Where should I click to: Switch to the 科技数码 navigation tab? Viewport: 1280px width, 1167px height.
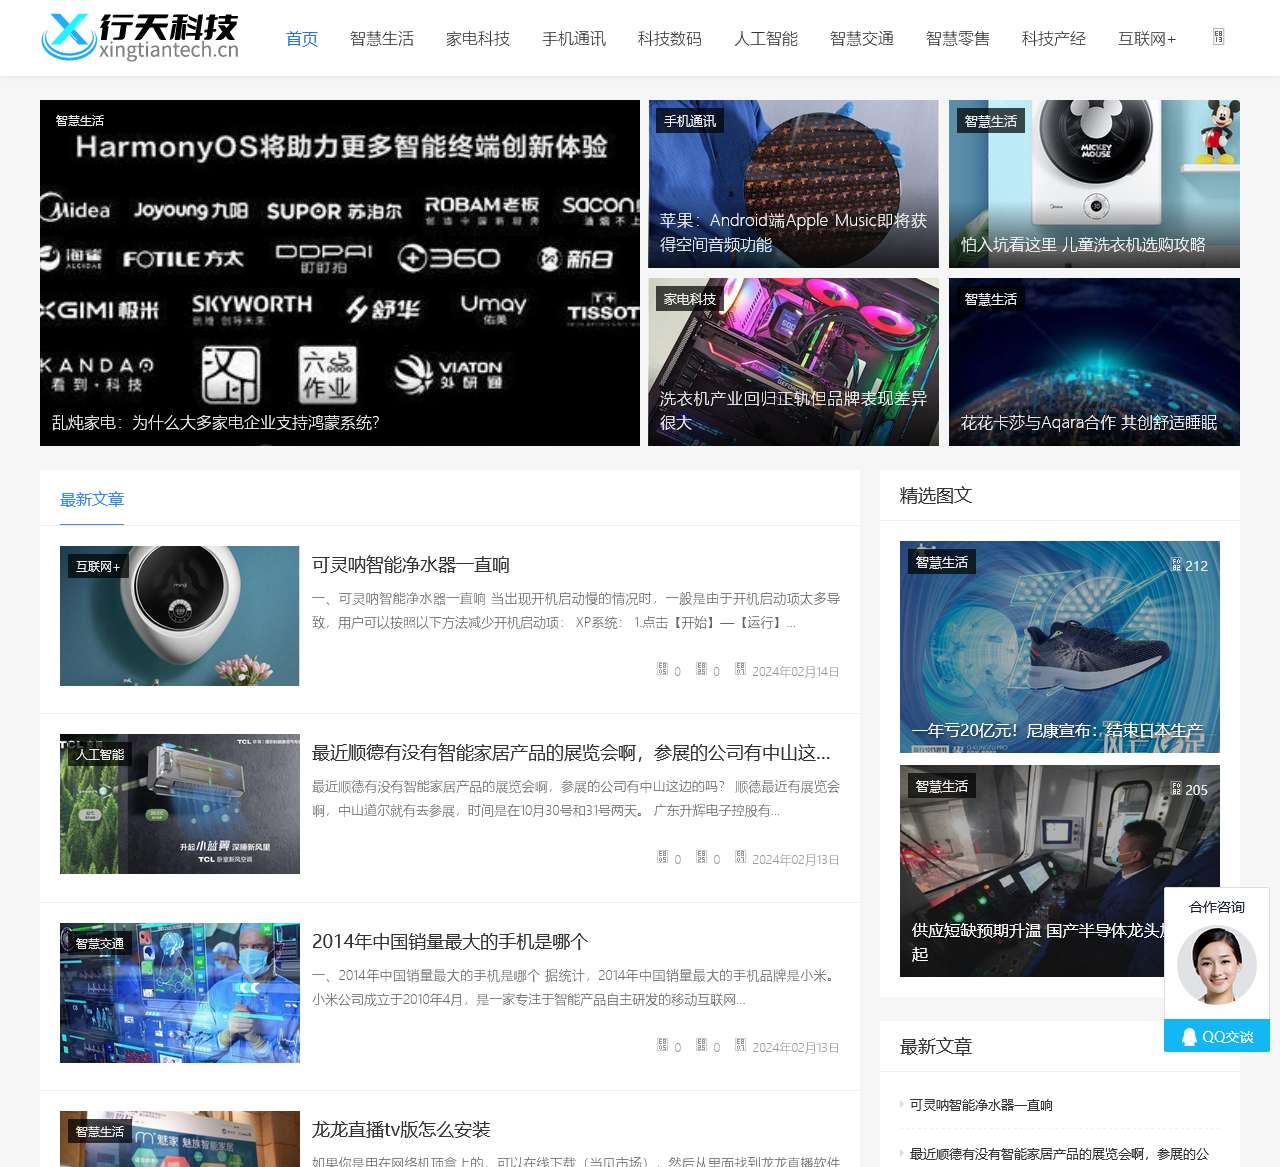tap(669, 39)
